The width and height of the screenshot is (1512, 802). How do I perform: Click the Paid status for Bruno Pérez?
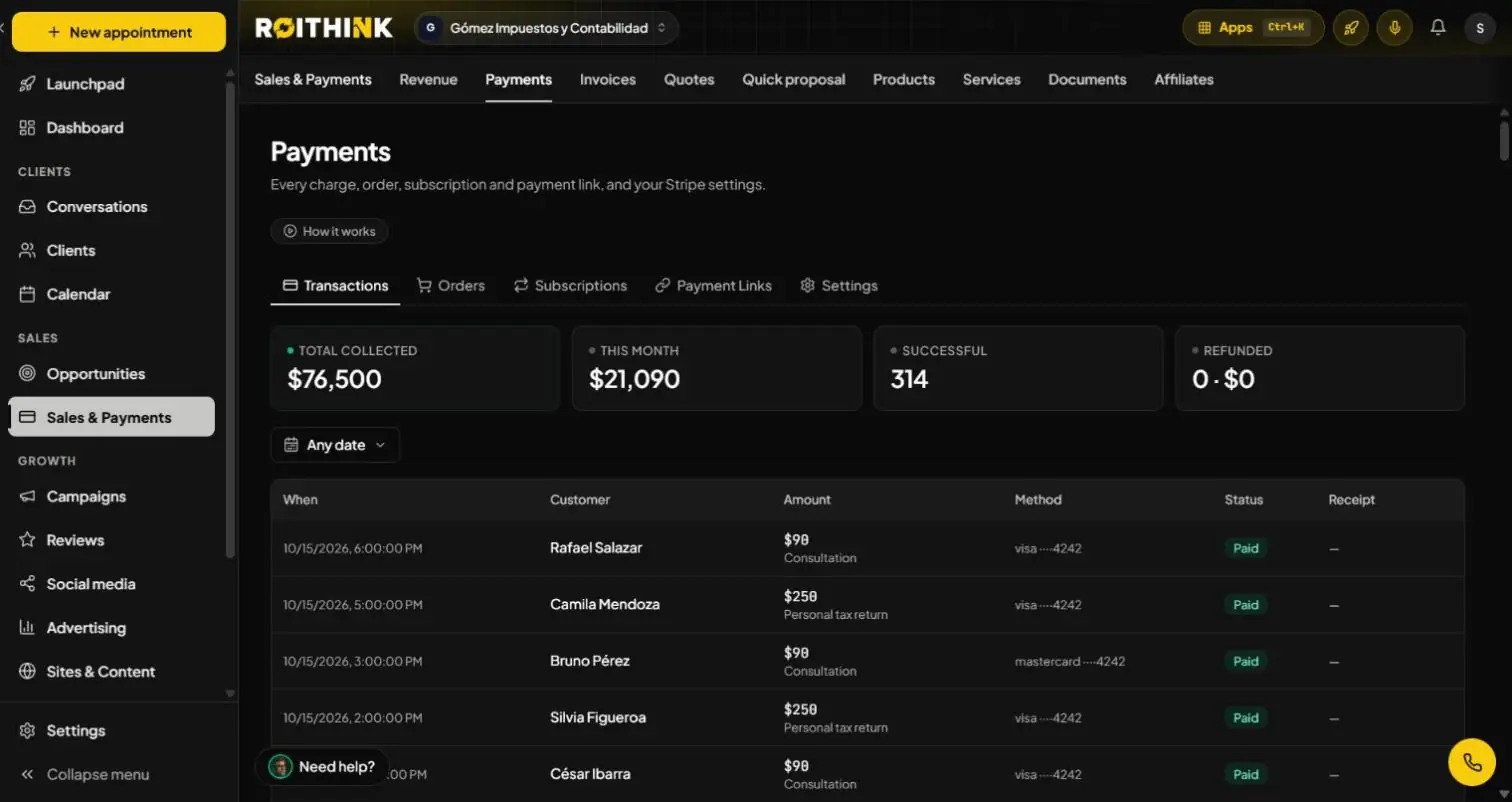(x=1246, y=661)
